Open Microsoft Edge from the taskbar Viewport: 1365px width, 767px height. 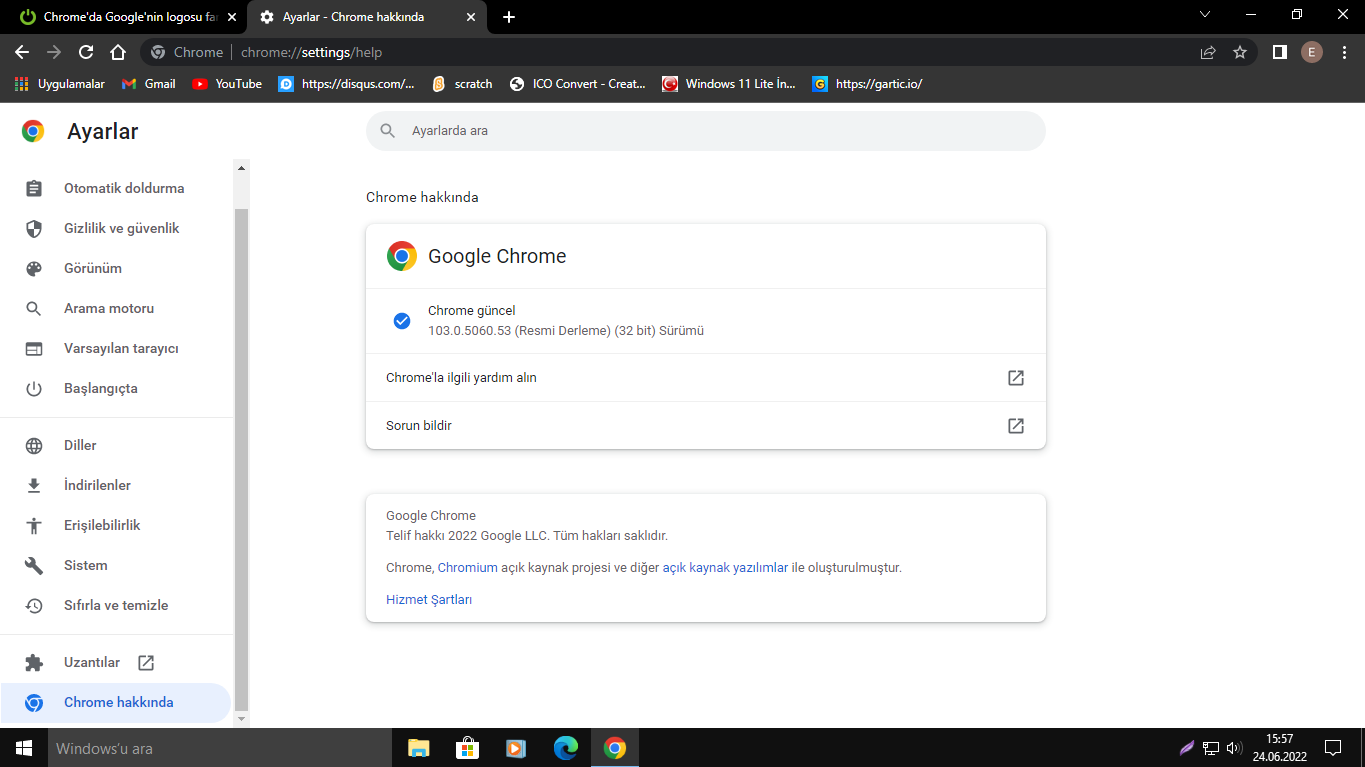566,748
